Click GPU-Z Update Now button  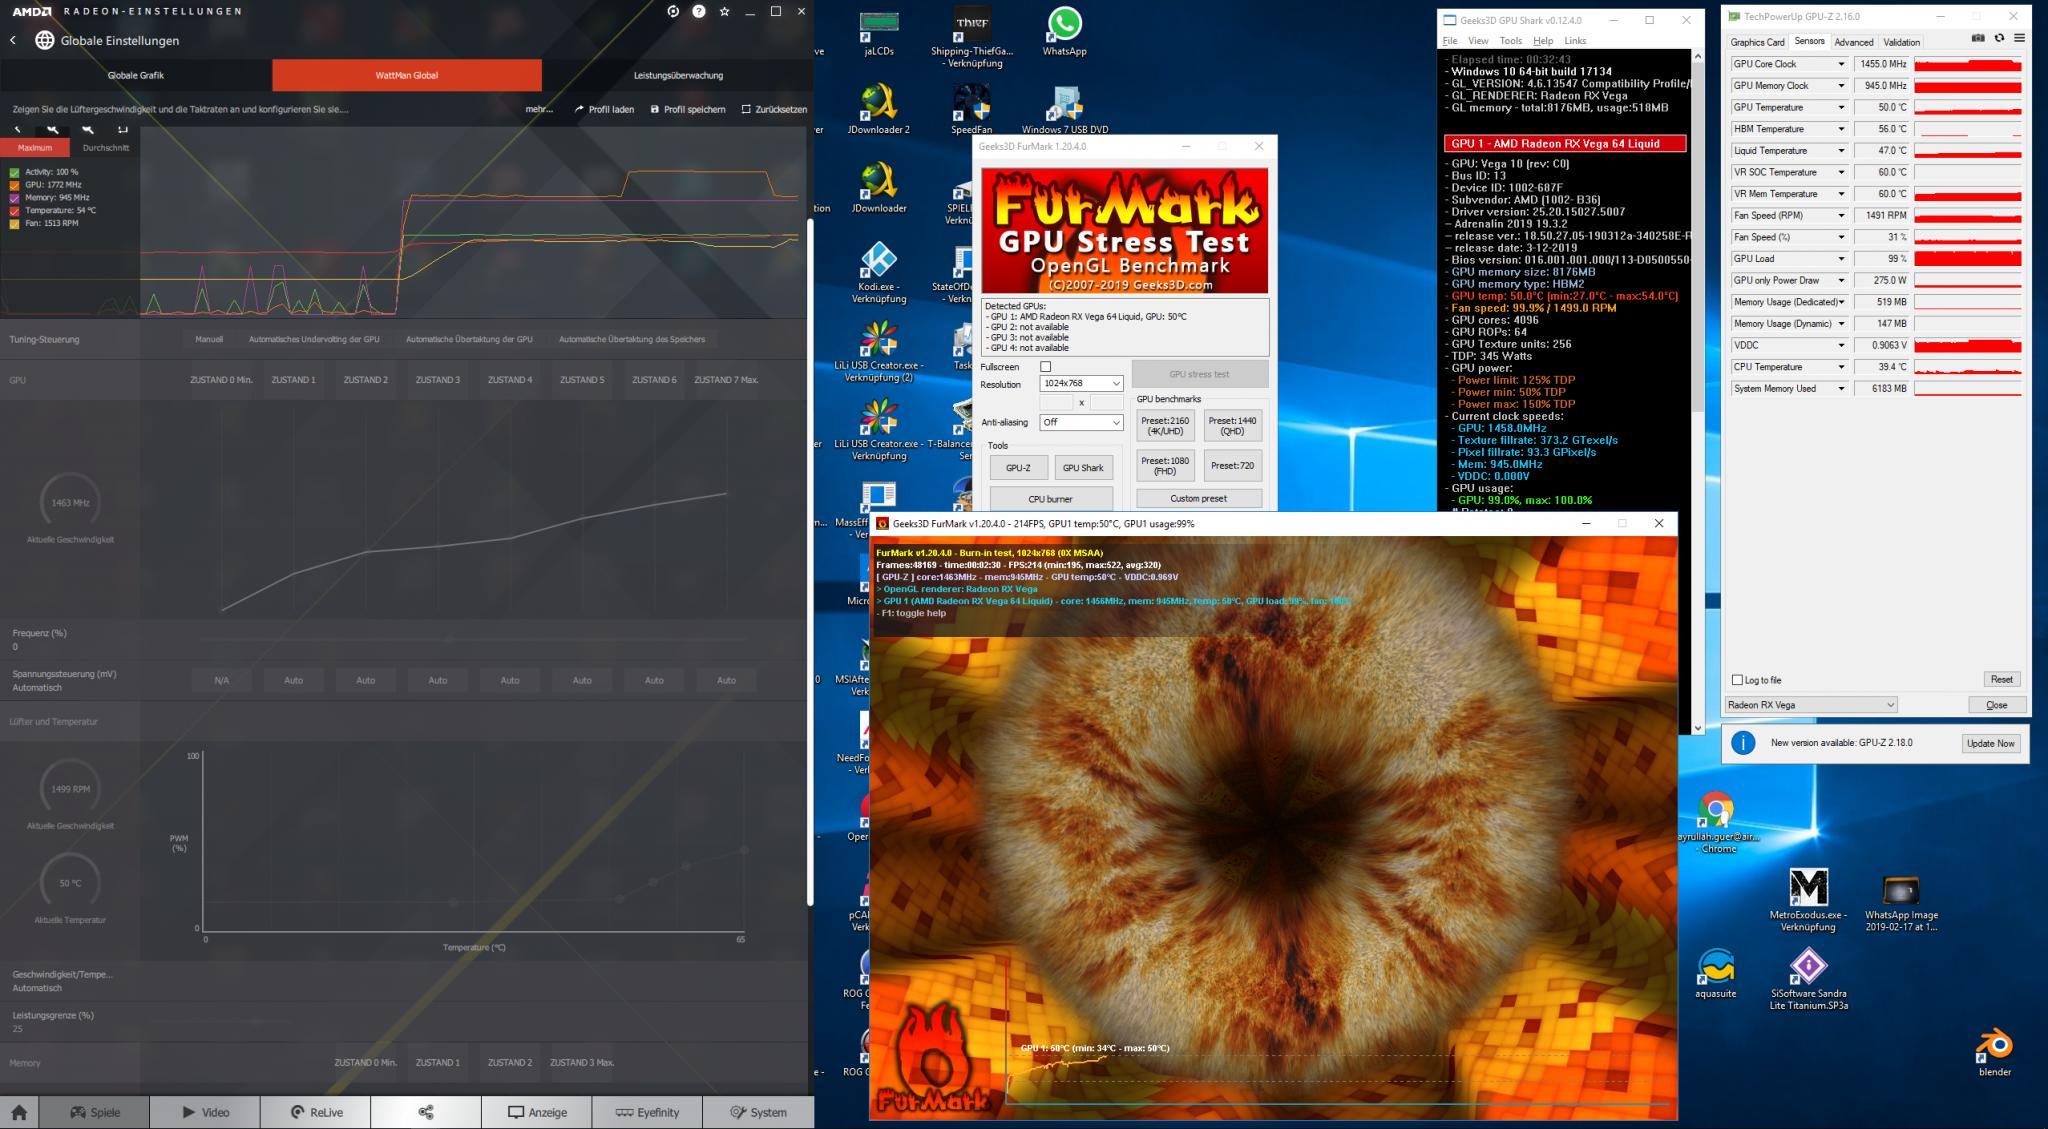coord(1990,743)
